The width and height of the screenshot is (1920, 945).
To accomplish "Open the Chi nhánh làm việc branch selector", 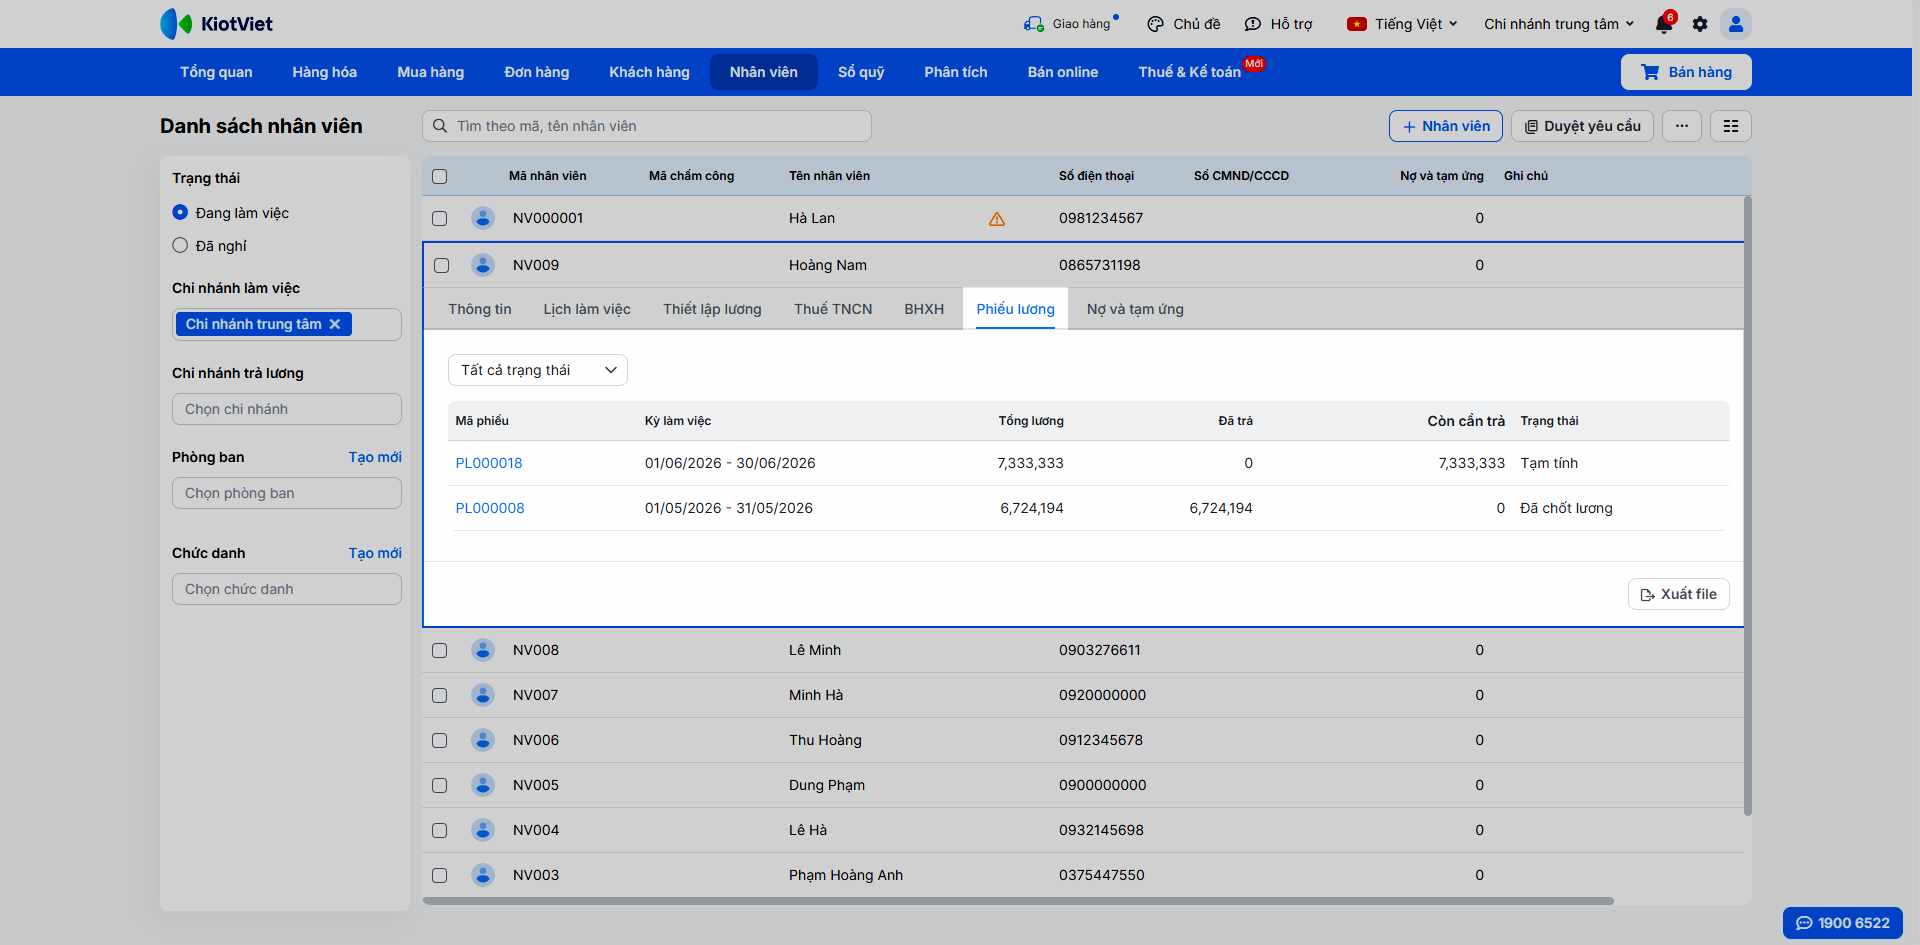I will pyautogui.click(x=287, y=324).
